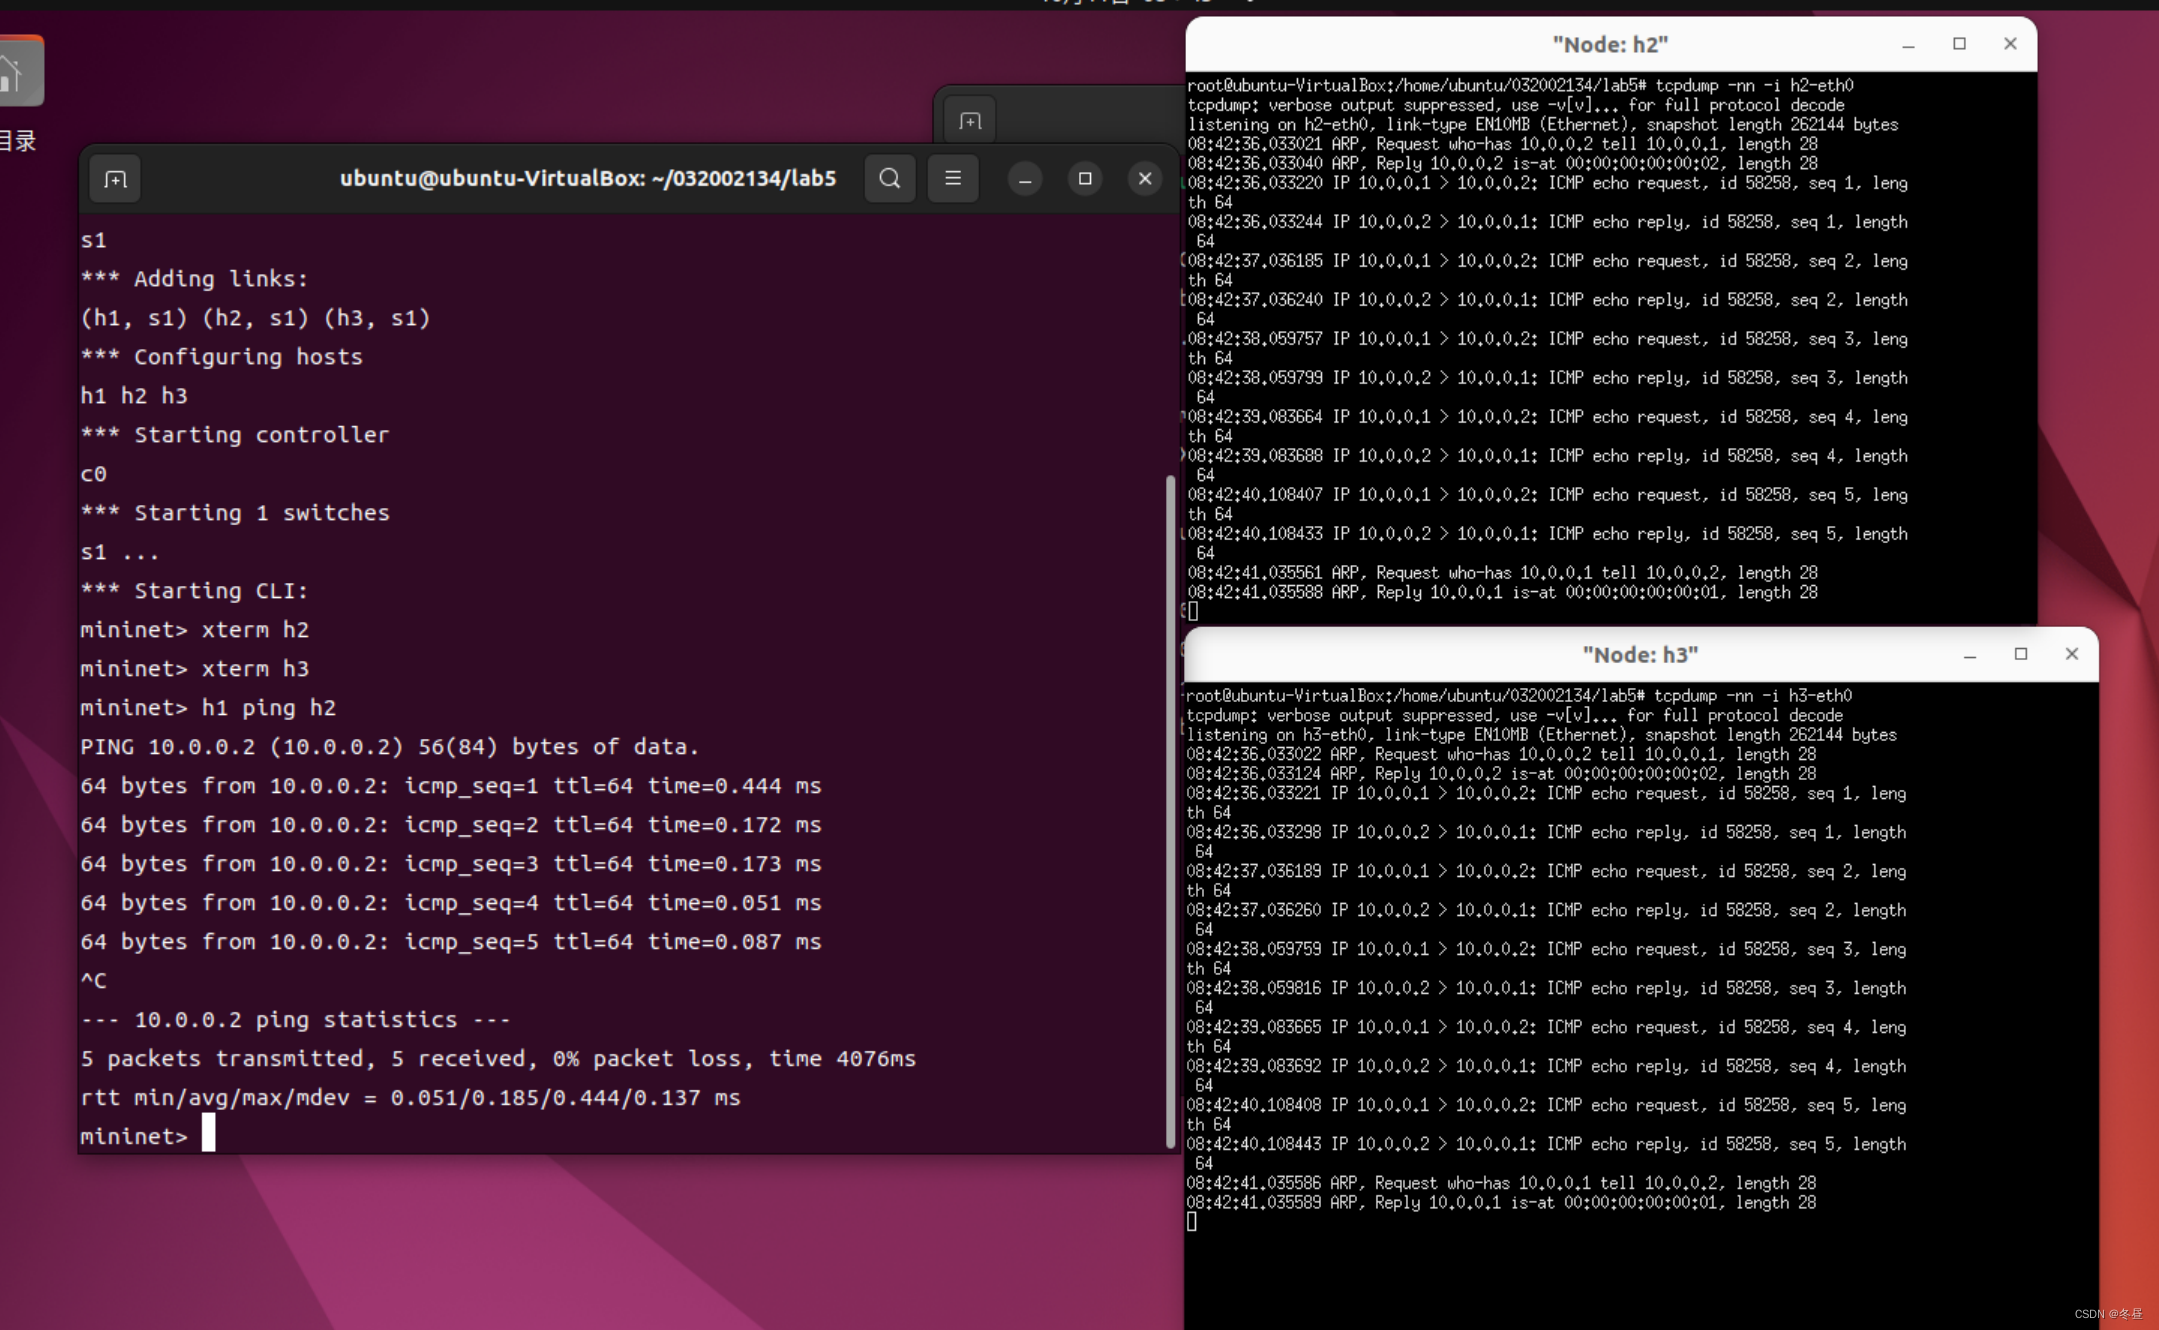The height and width of the screenshot is (1330, 2159).
Task: Click the 08:42:41.035589 ARP Reply line in h3
Action: coord(1501,1203)
